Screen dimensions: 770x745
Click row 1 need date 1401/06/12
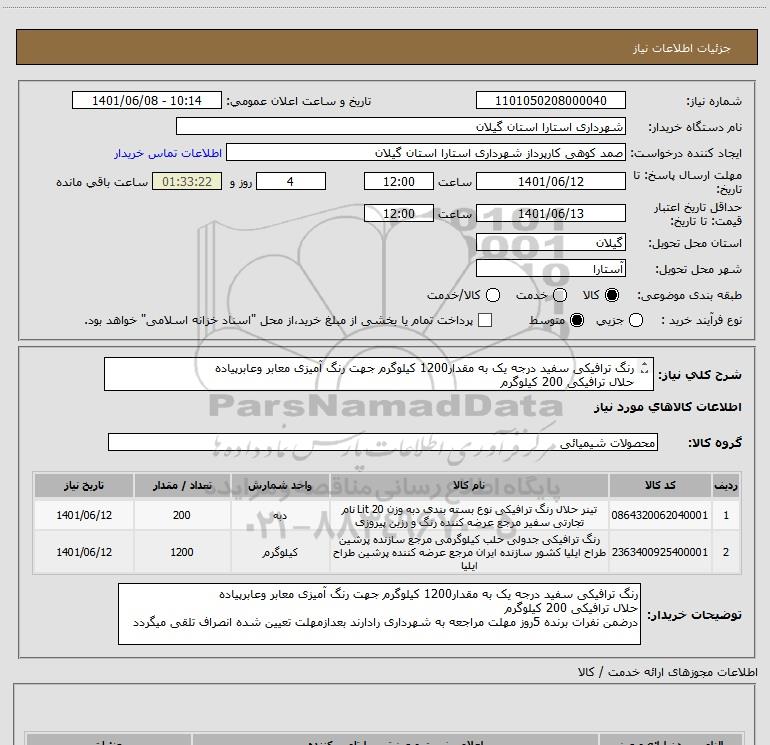coord(84,515)
